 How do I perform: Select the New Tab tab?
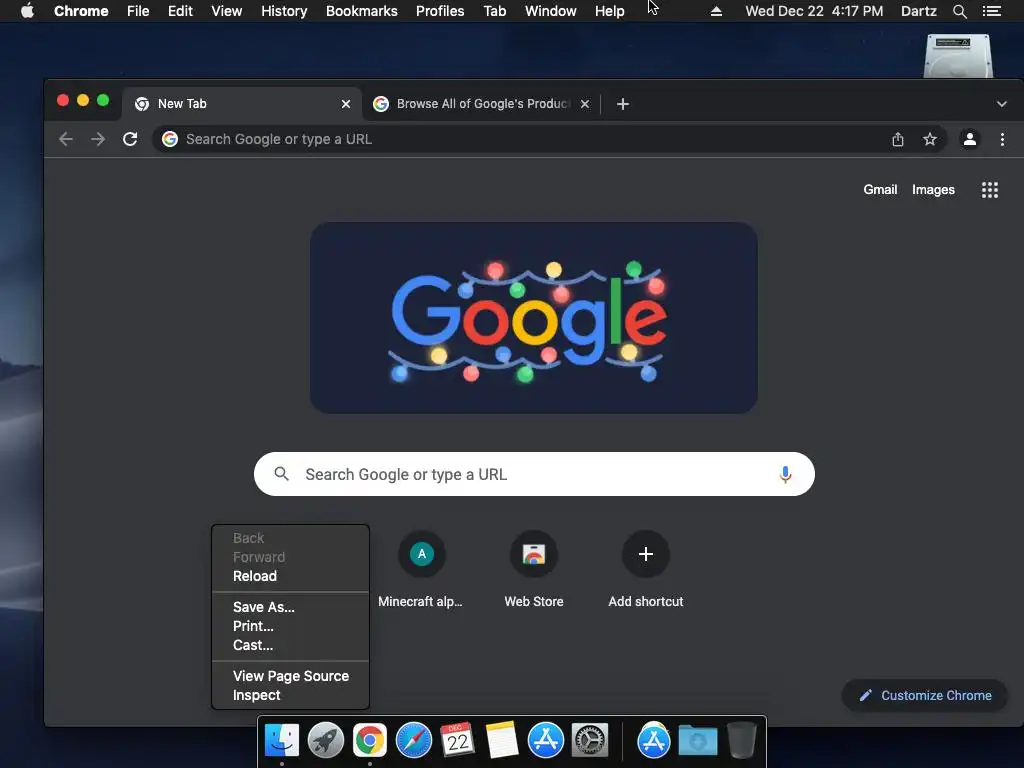pyautogui.click(x=242, y=104)
